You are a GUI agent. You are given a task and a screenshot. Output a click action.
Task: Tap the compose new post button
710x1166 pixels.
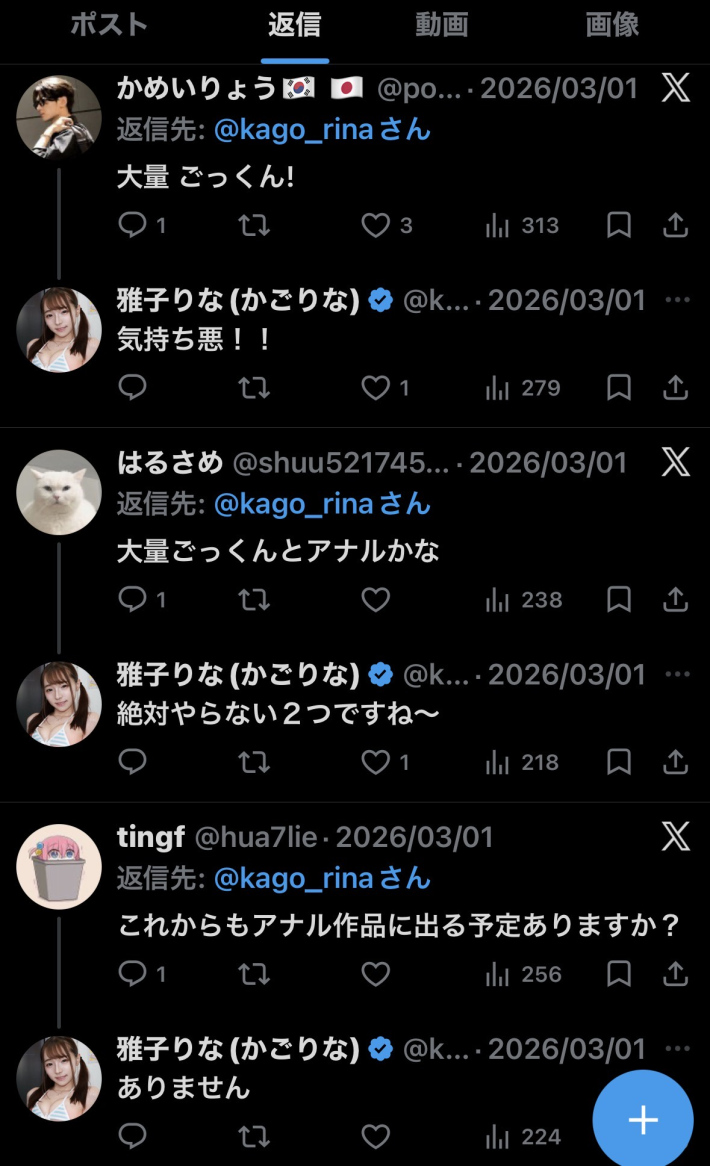[x=643, y=1118]
